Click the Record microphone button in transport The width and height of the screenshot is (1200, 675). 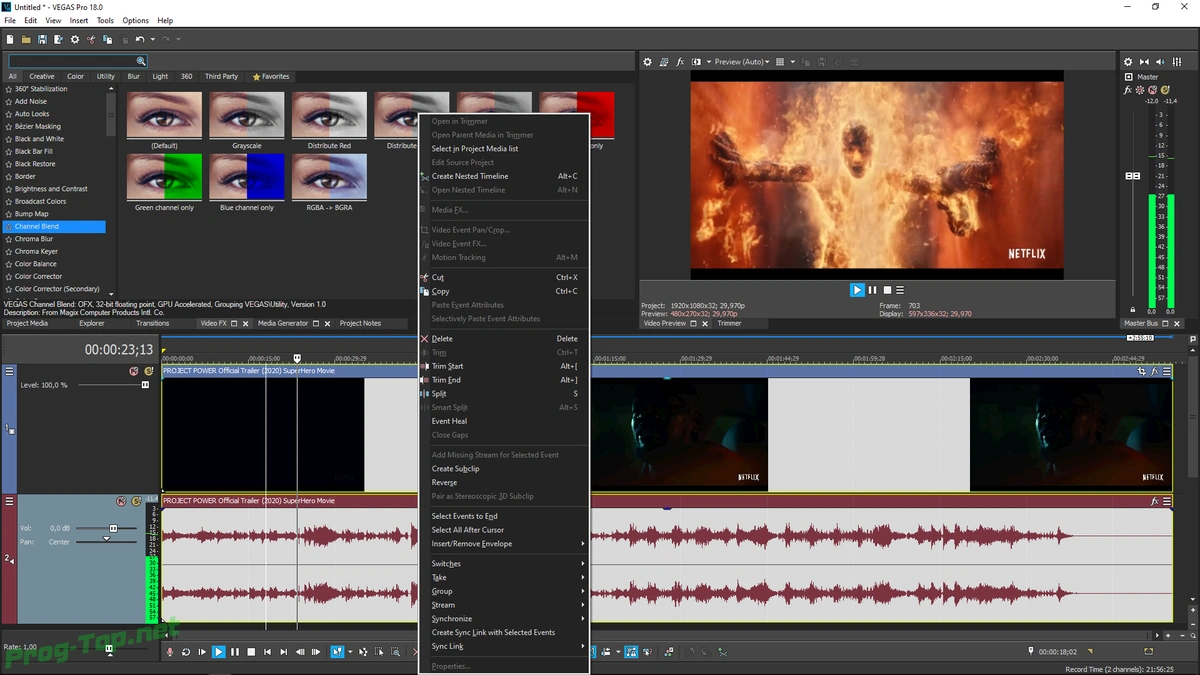tap(170, 652)
